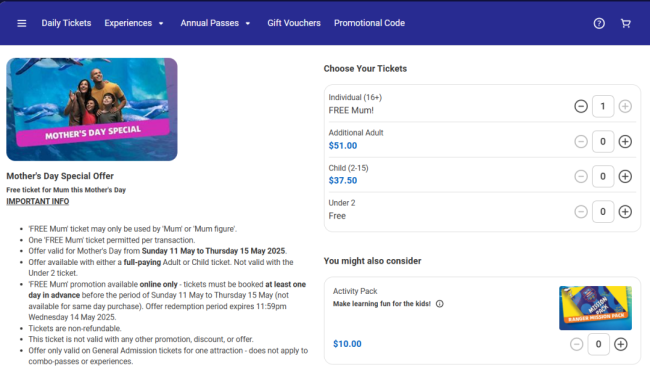This screenshot has width=650, height=368.
Task: Open the help question mark icon
Action: point(599,23)
